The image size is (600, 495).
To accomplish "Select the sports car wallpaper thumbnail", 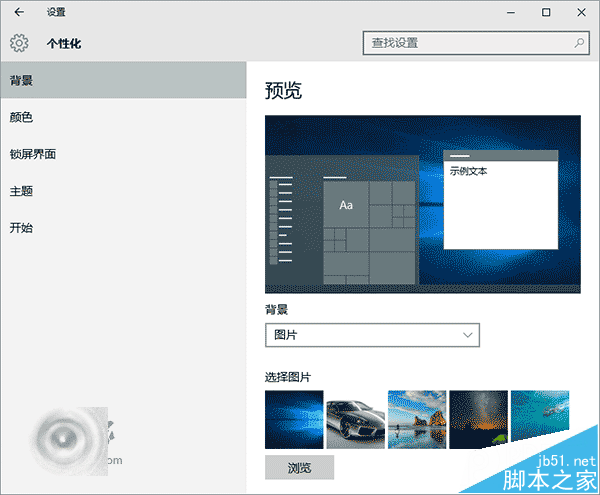I will (355, 419).
